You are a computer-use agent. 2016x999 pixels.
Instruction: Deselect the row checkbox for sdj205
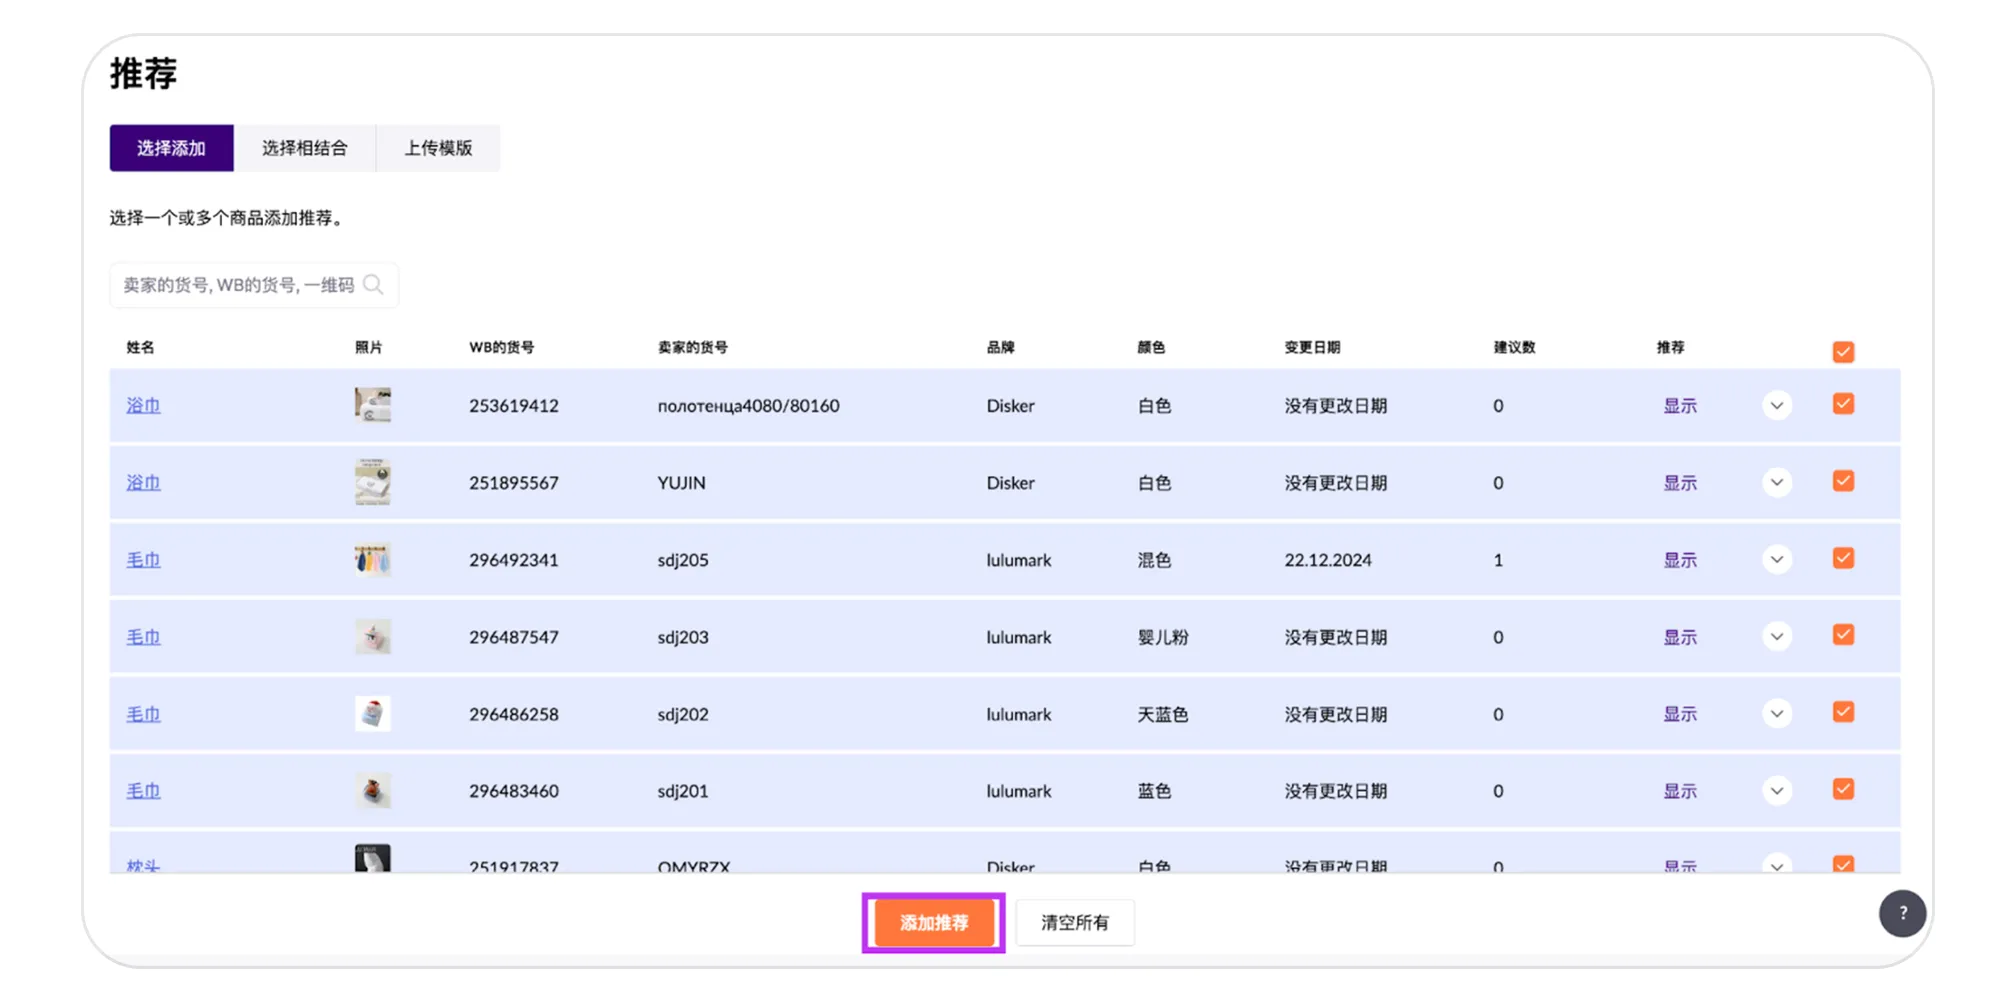pyautogui.click(x=1843, y=558)
